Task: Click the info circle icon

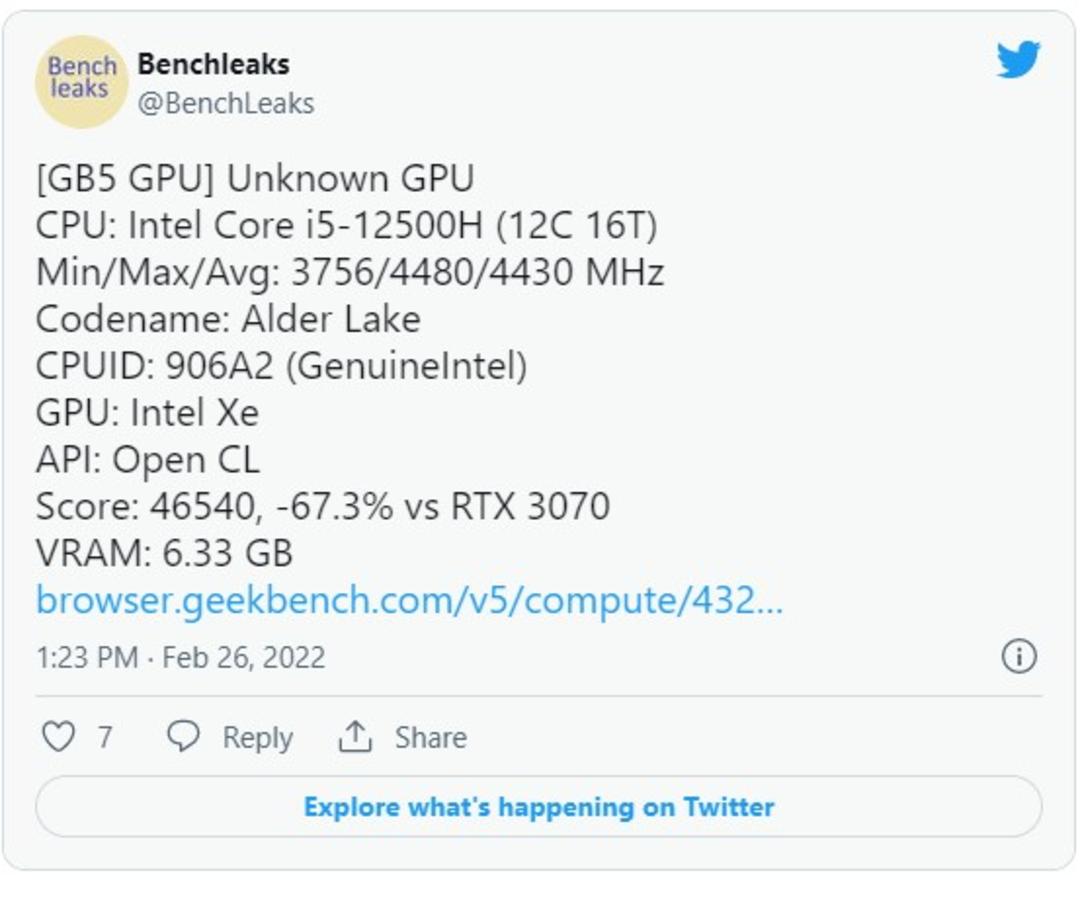Action: [1019, 656]
